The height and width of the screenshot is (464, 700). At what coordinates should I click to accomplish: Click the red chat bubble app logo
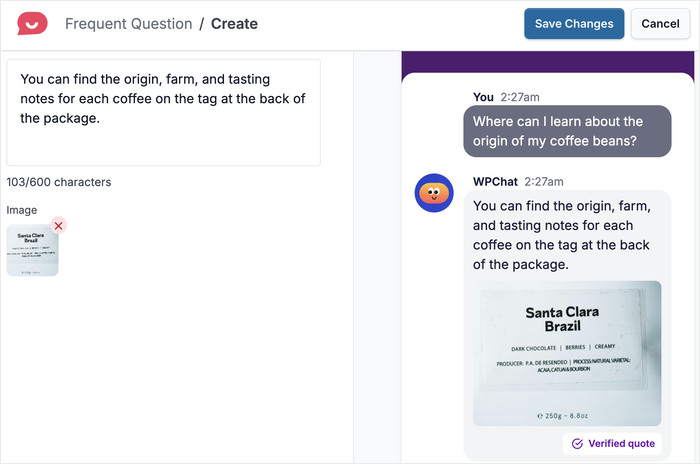[x=32, y=23]
